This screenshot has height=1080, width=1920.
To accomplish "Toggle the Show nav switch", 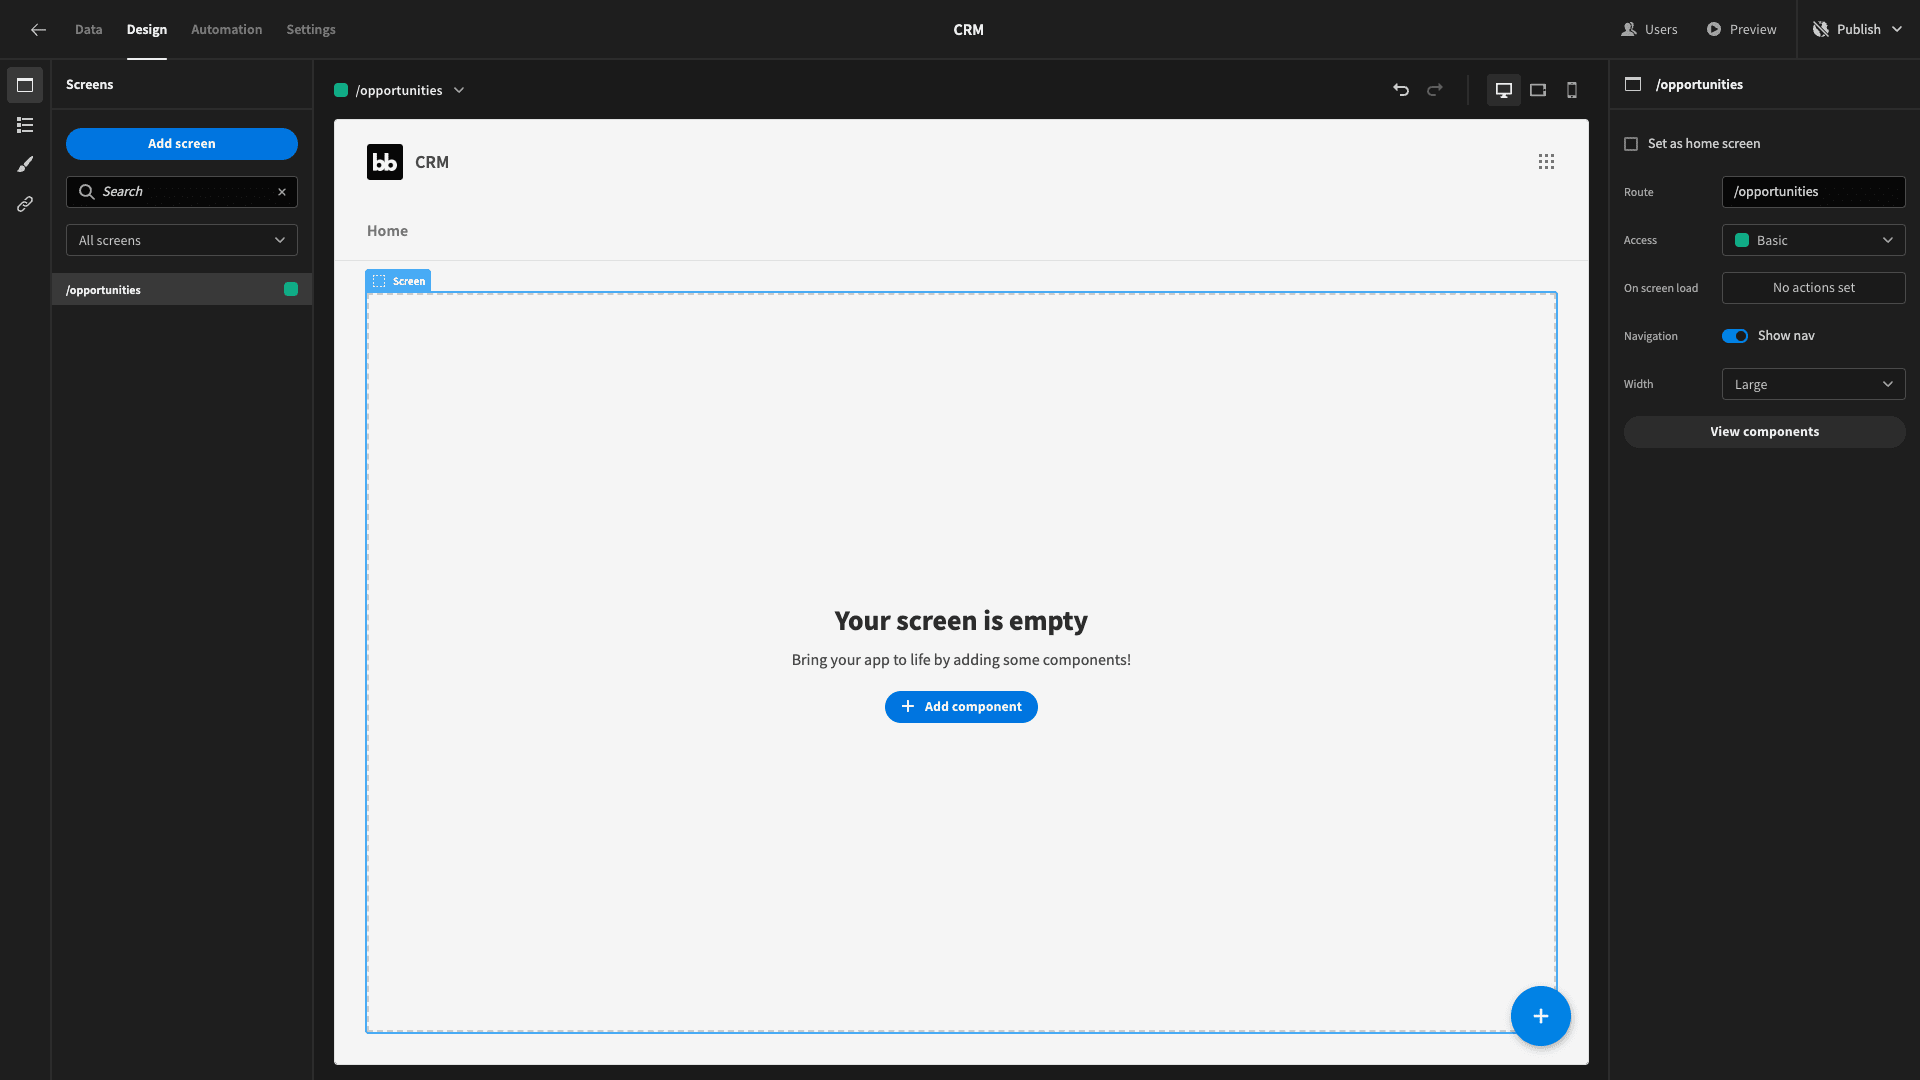I will pos(1735,336).
